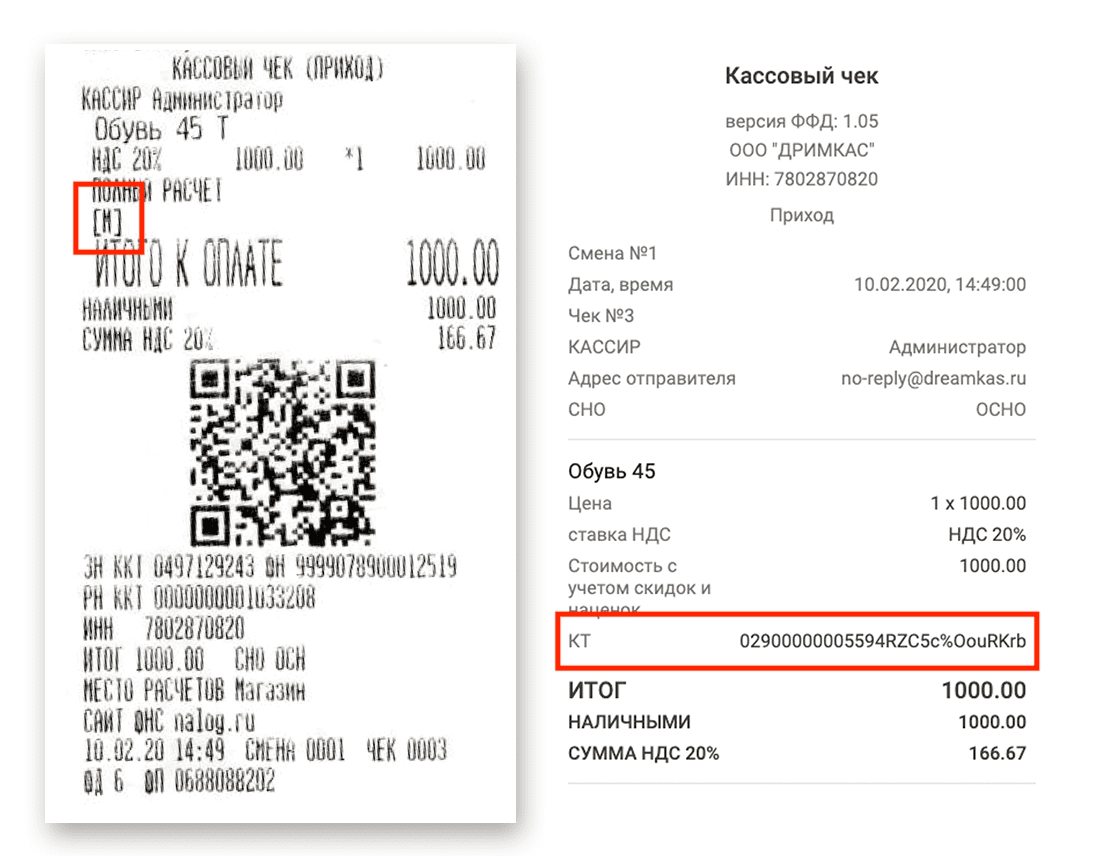This screenshot has height=856, width=1100.
Task: Click 'МЕСТО РАСЧЕТОВ Магазин' on paper receipt
Action: pos(194,691)
